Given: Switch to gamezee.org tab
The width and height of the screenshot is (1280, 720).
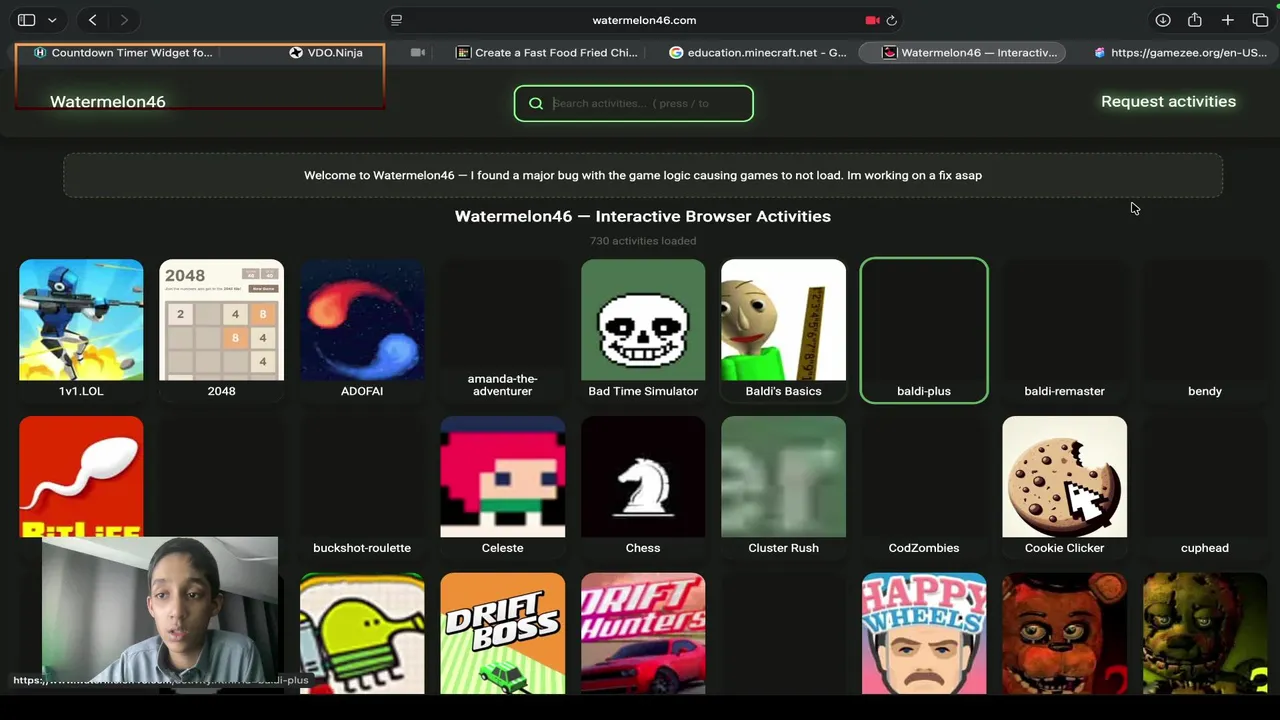Looking at the screenshot, I should coord(1180,53).
